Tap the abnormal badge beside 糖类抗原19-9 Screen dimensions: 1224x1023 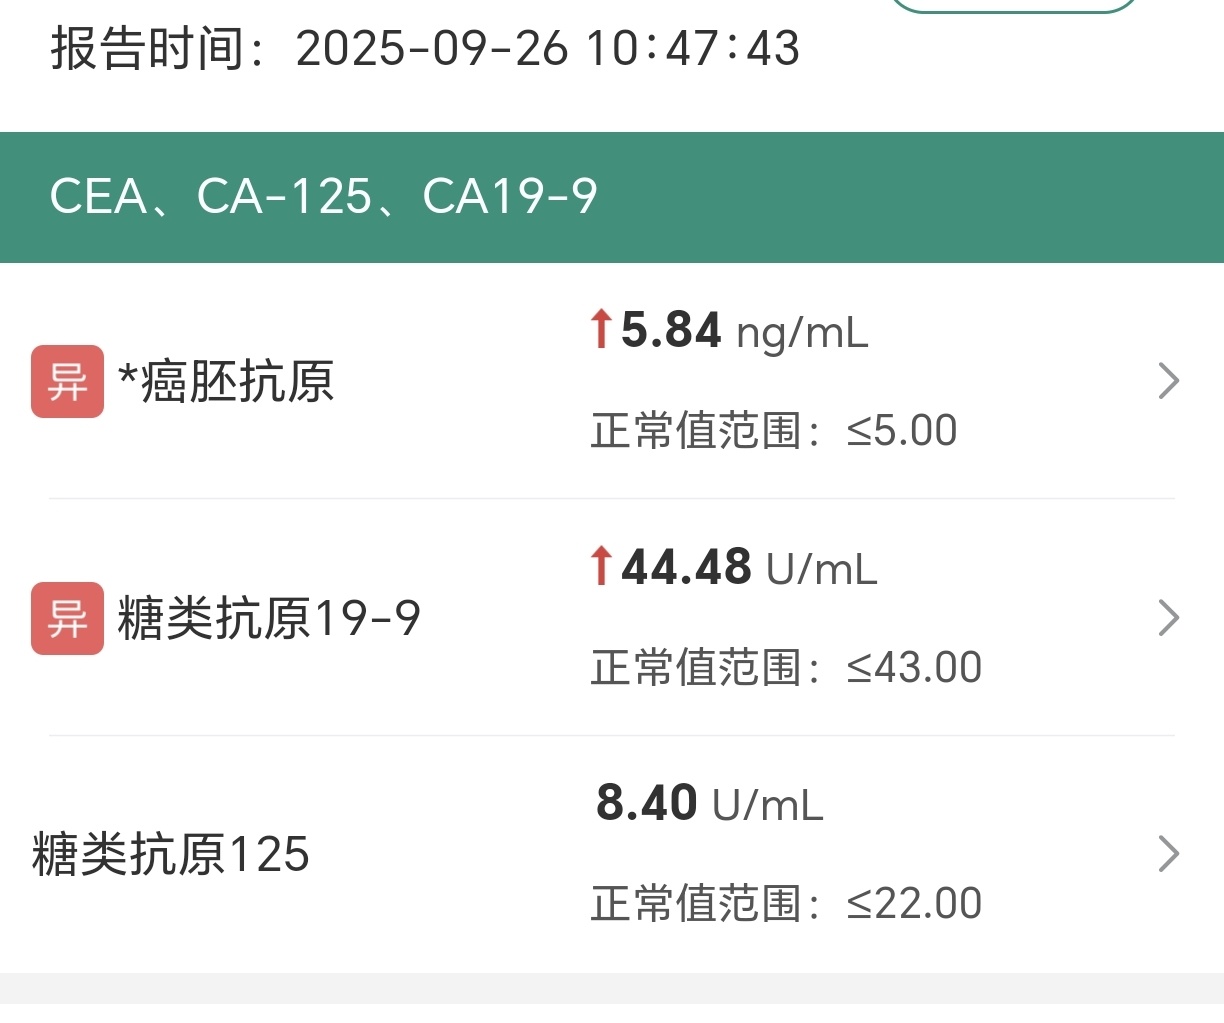coord(67,618)
